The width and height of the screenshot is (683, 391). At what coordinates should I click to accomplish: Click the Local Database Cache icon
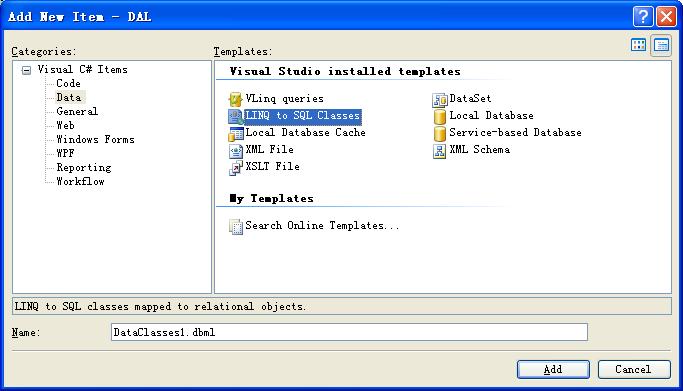coord(236,133)
